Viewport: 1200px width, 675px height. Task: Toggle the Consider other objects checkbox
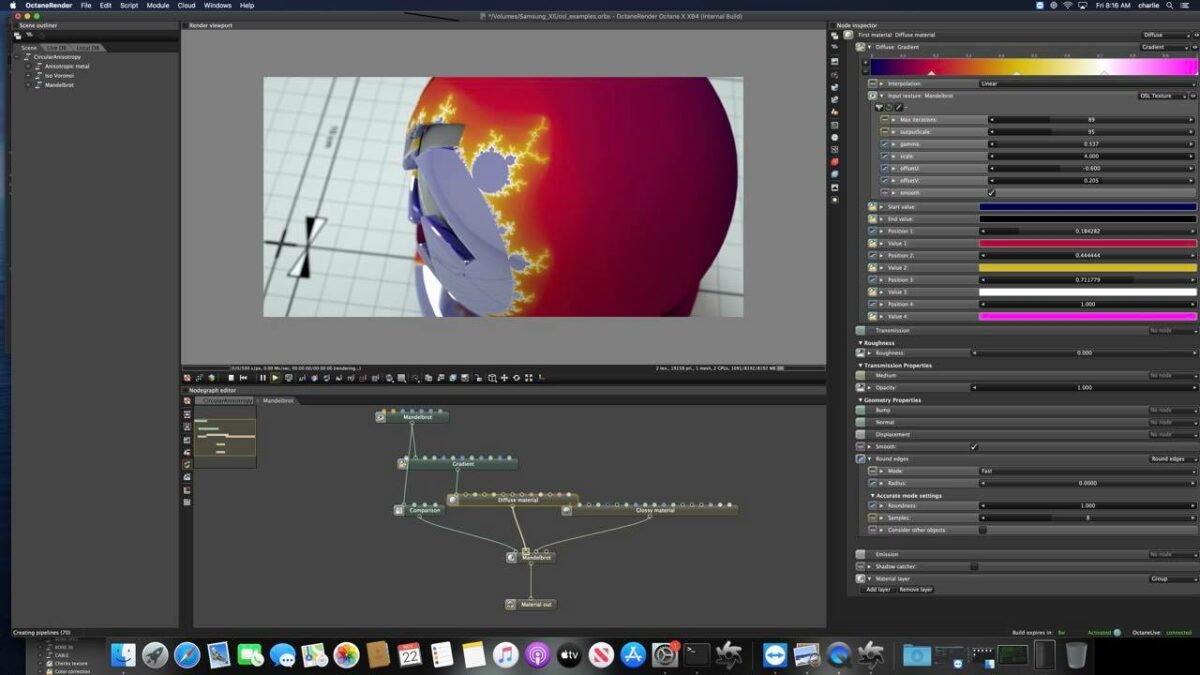(982, 530)
